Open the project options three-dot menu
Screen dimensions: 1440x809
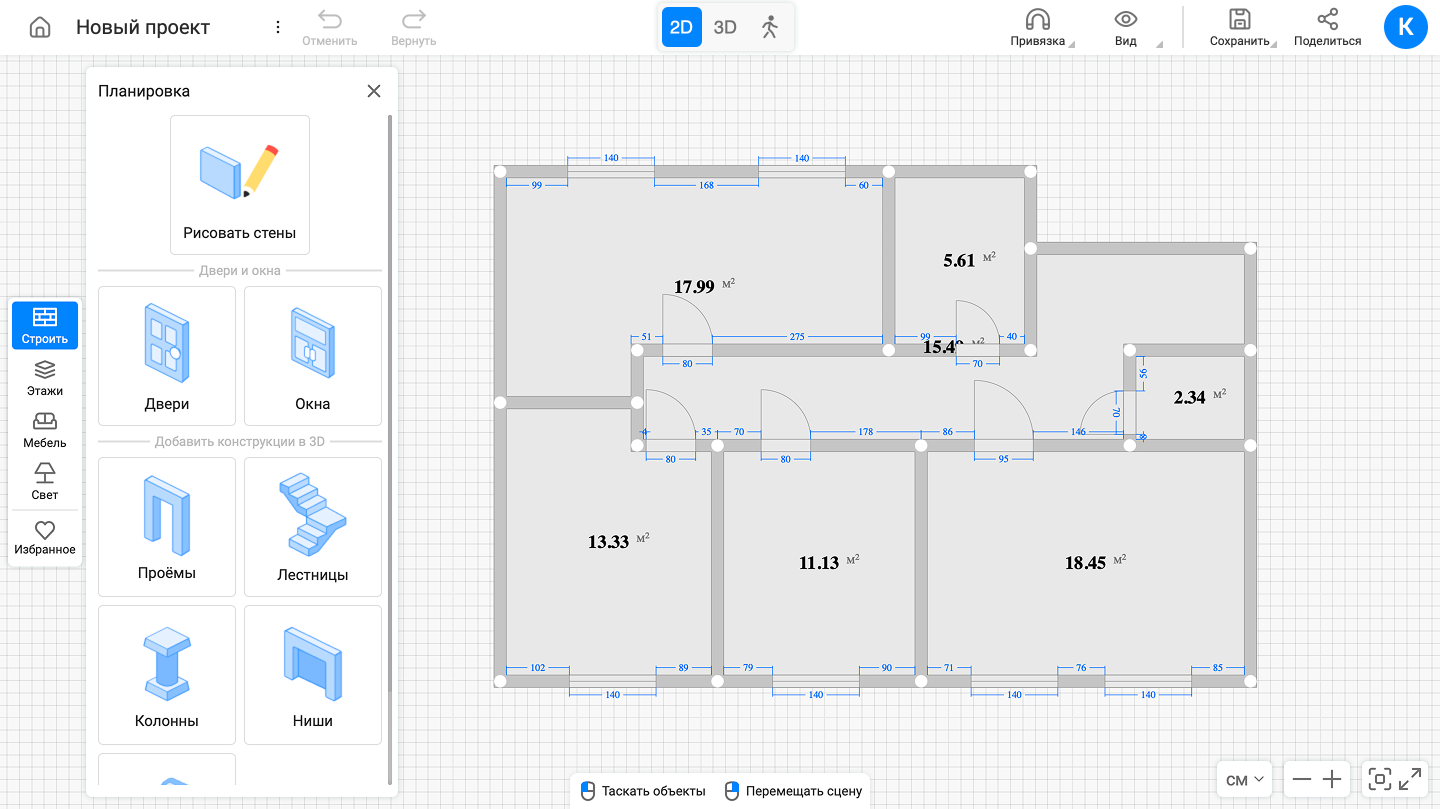[x=278, y=27]
